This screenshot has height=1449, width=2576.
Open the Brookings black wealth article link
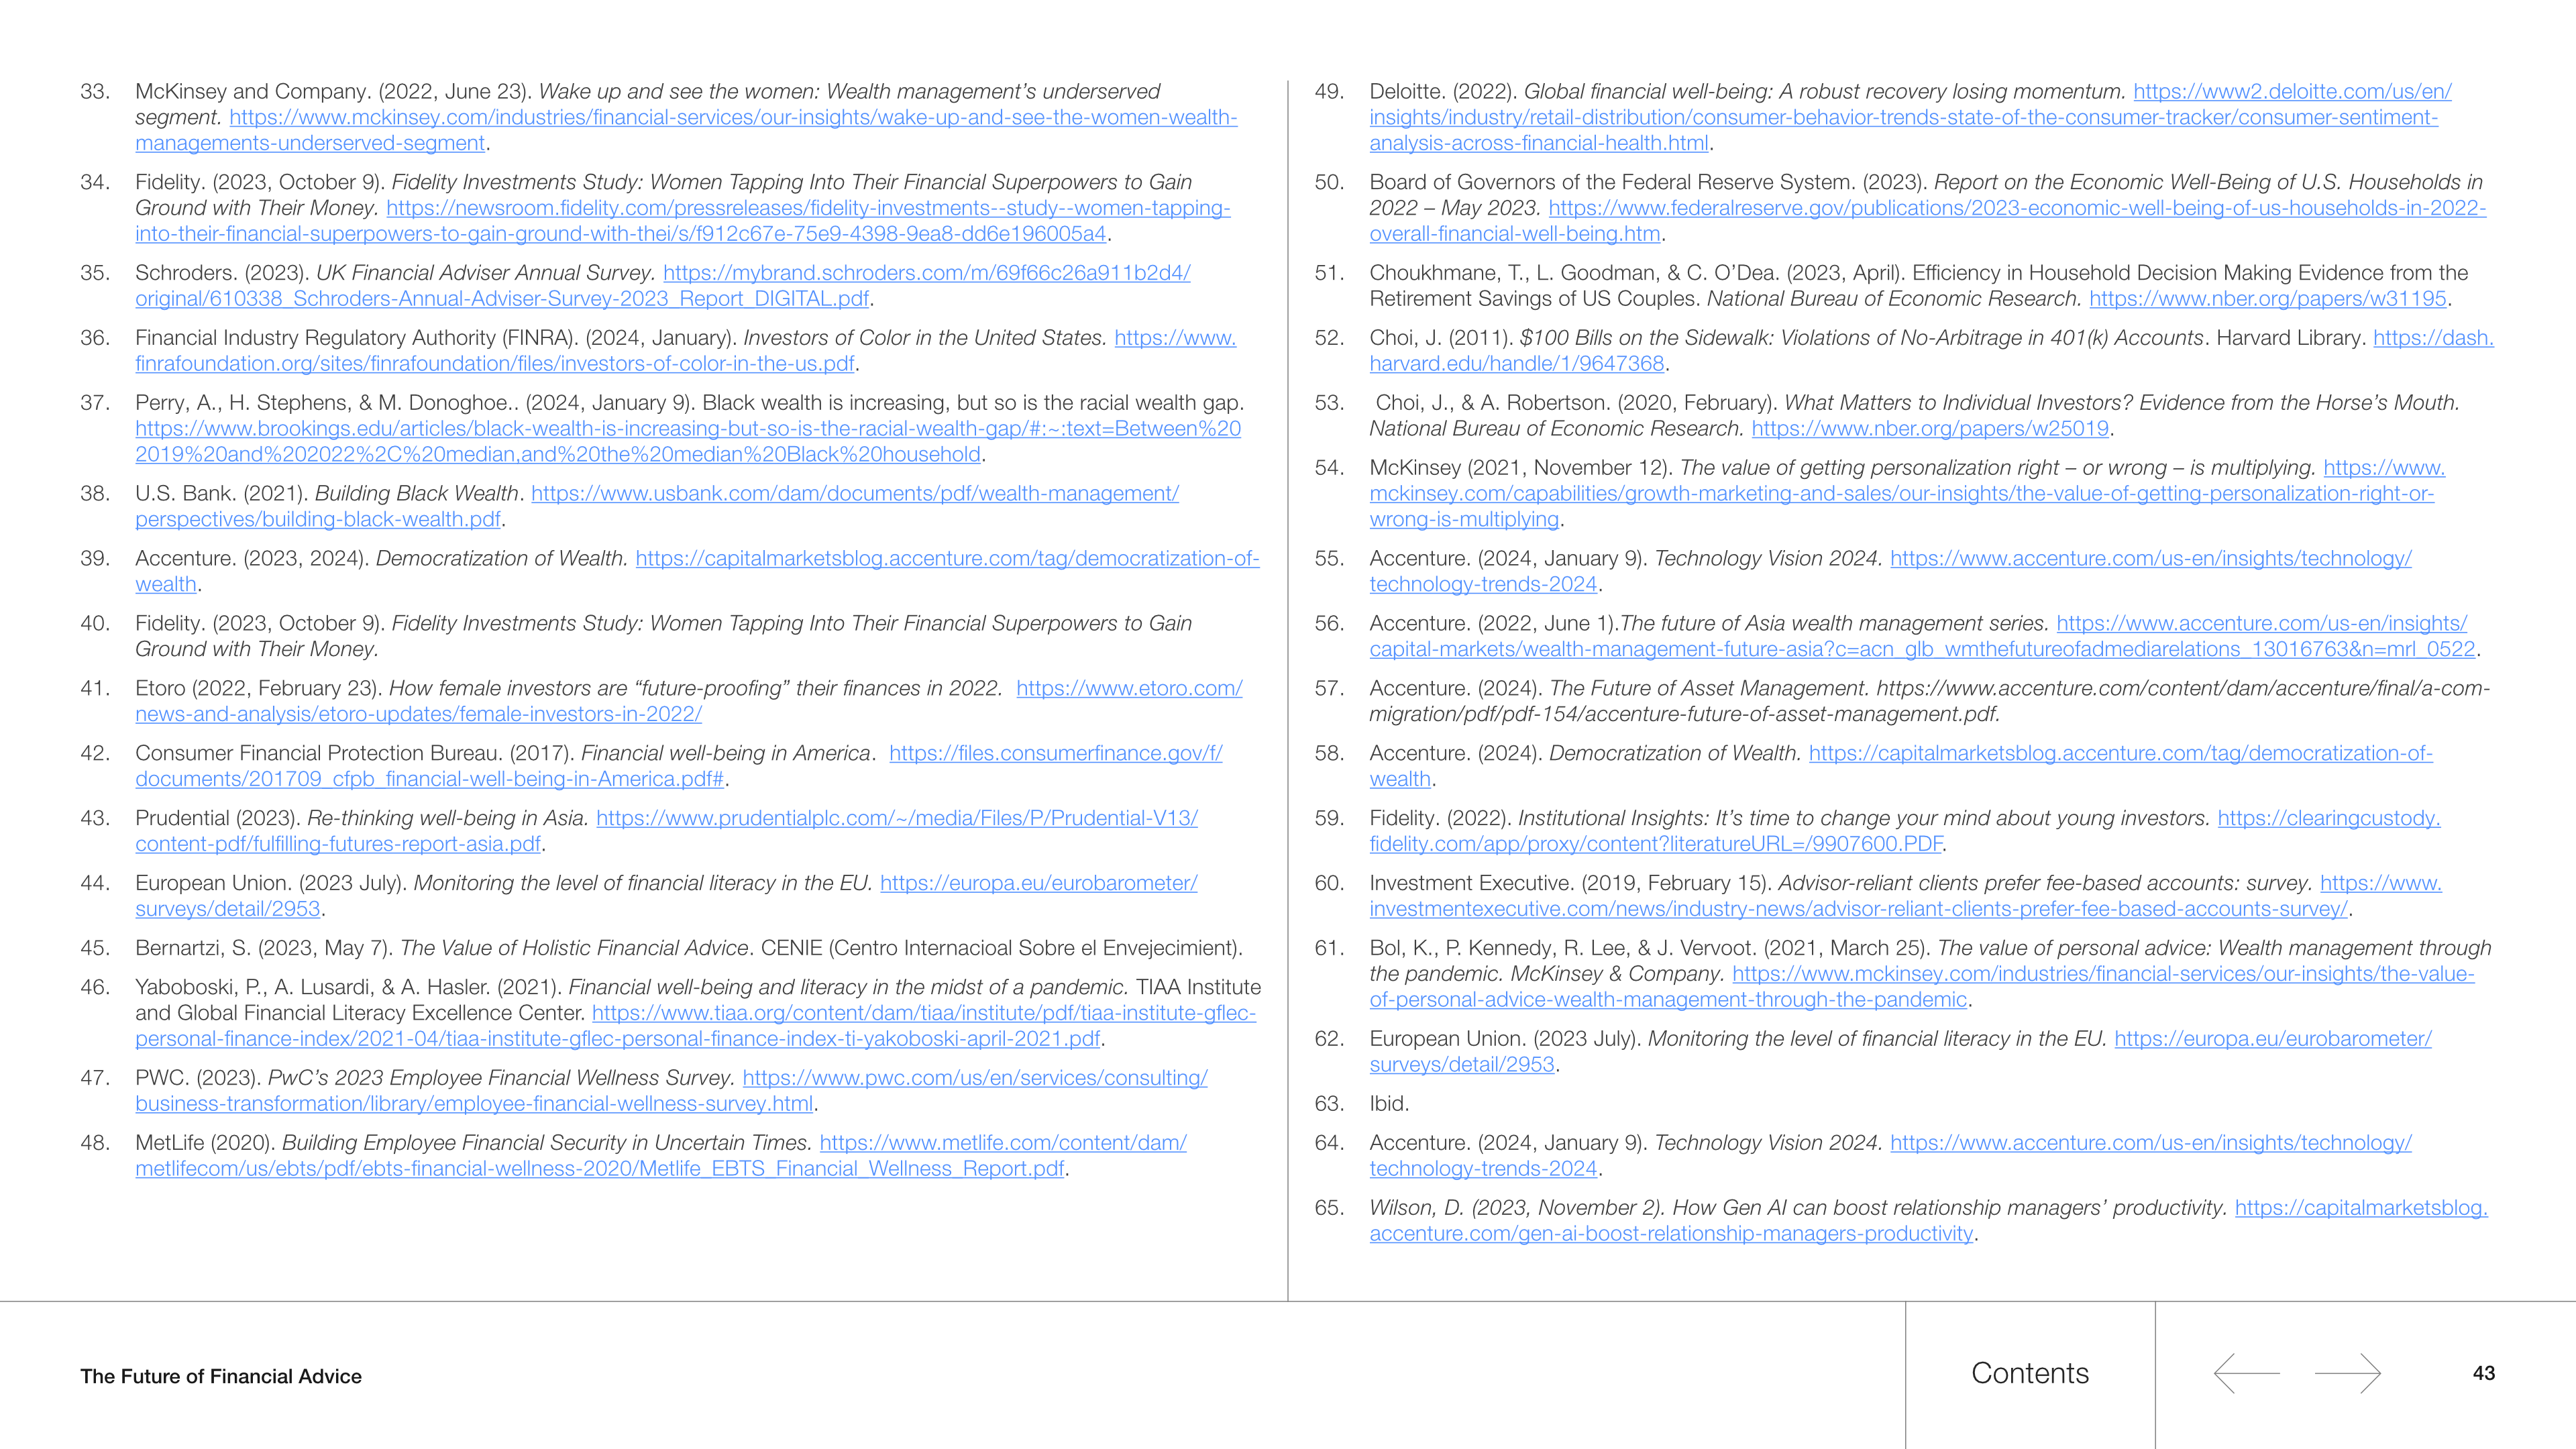pyautogui.click(x=687, y=429)
